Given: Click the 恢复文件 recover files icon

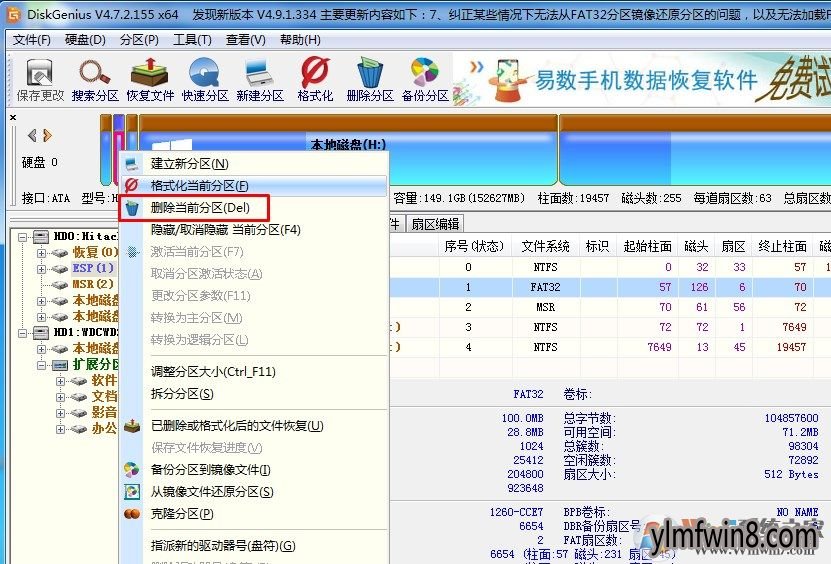Looking at the screenshot, I should [150, 78].
